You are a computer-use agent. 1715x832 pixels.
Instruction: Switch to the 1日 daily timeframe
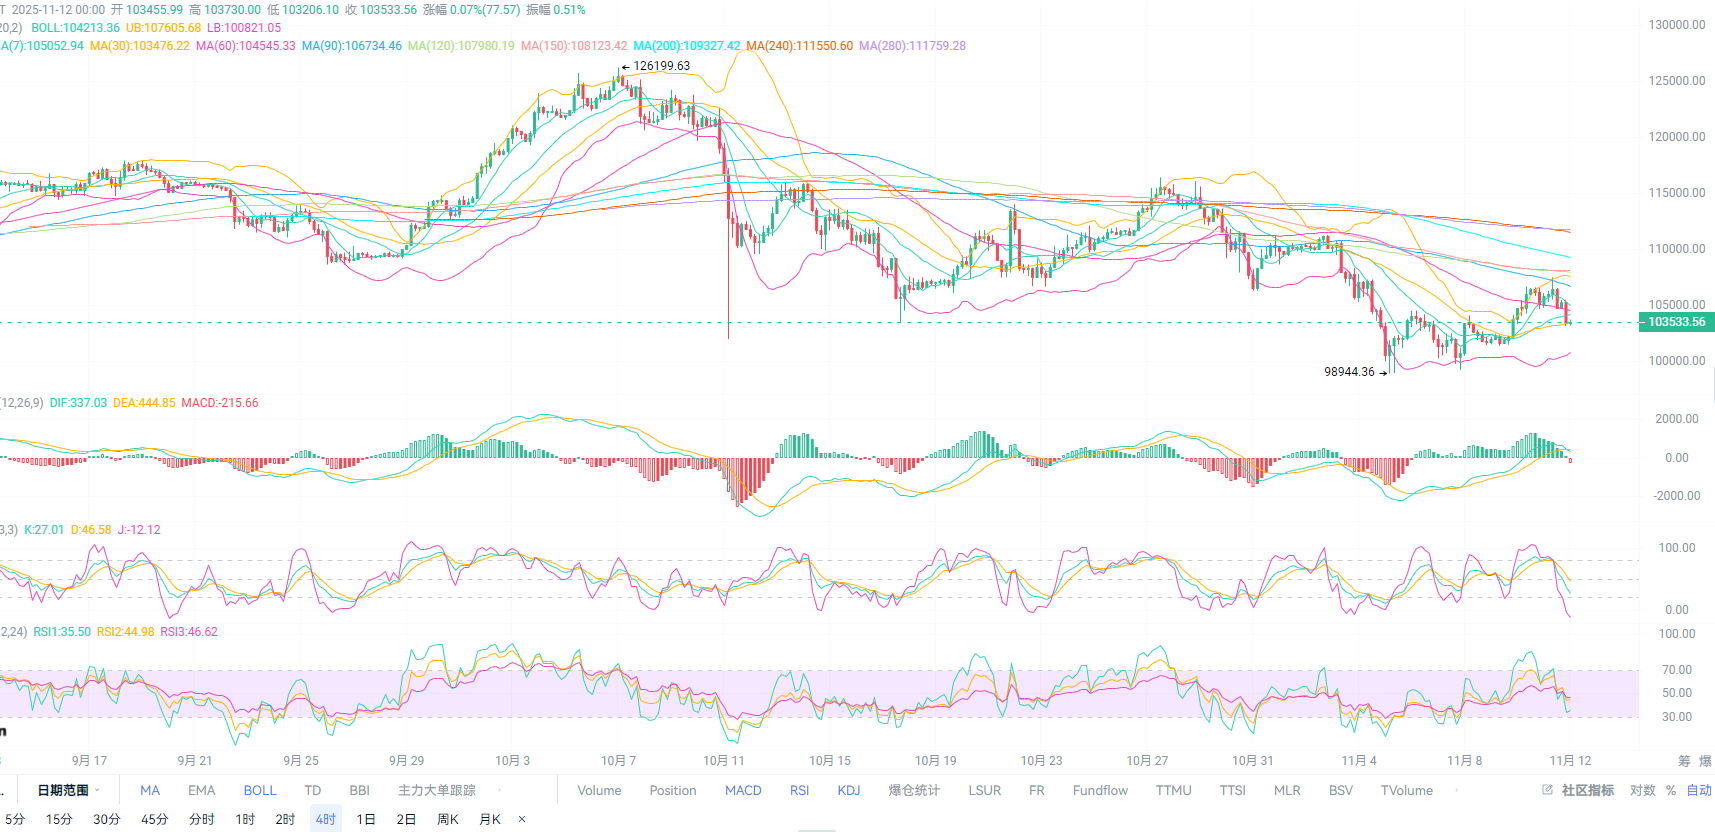pyautogui.click(x=366, y=819)
